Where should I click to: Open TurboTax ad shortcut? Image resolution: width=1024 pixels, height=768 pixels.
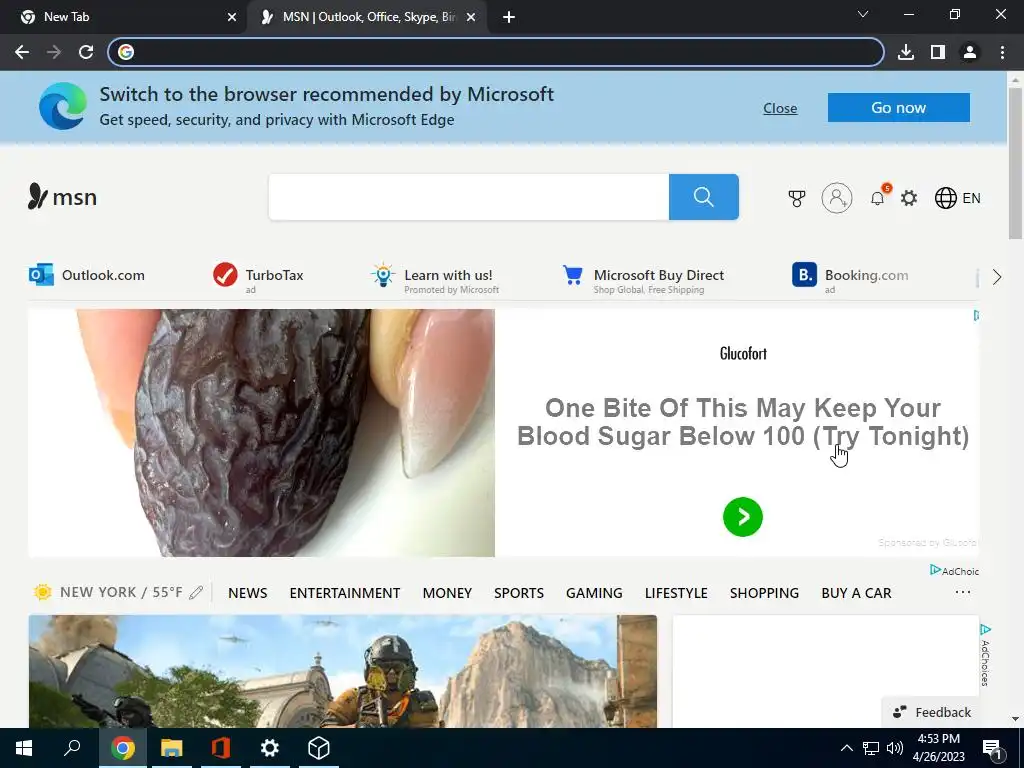pyautogui.click(x=259, y=277)
